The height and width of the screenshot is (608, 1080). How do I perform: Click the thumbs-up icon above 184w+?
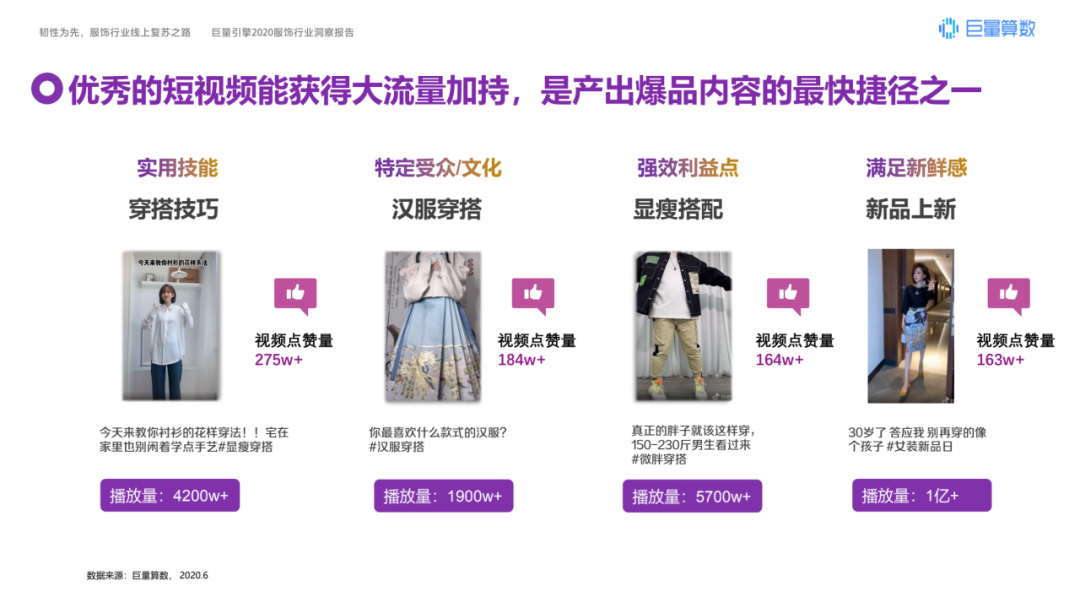point(533,296)
